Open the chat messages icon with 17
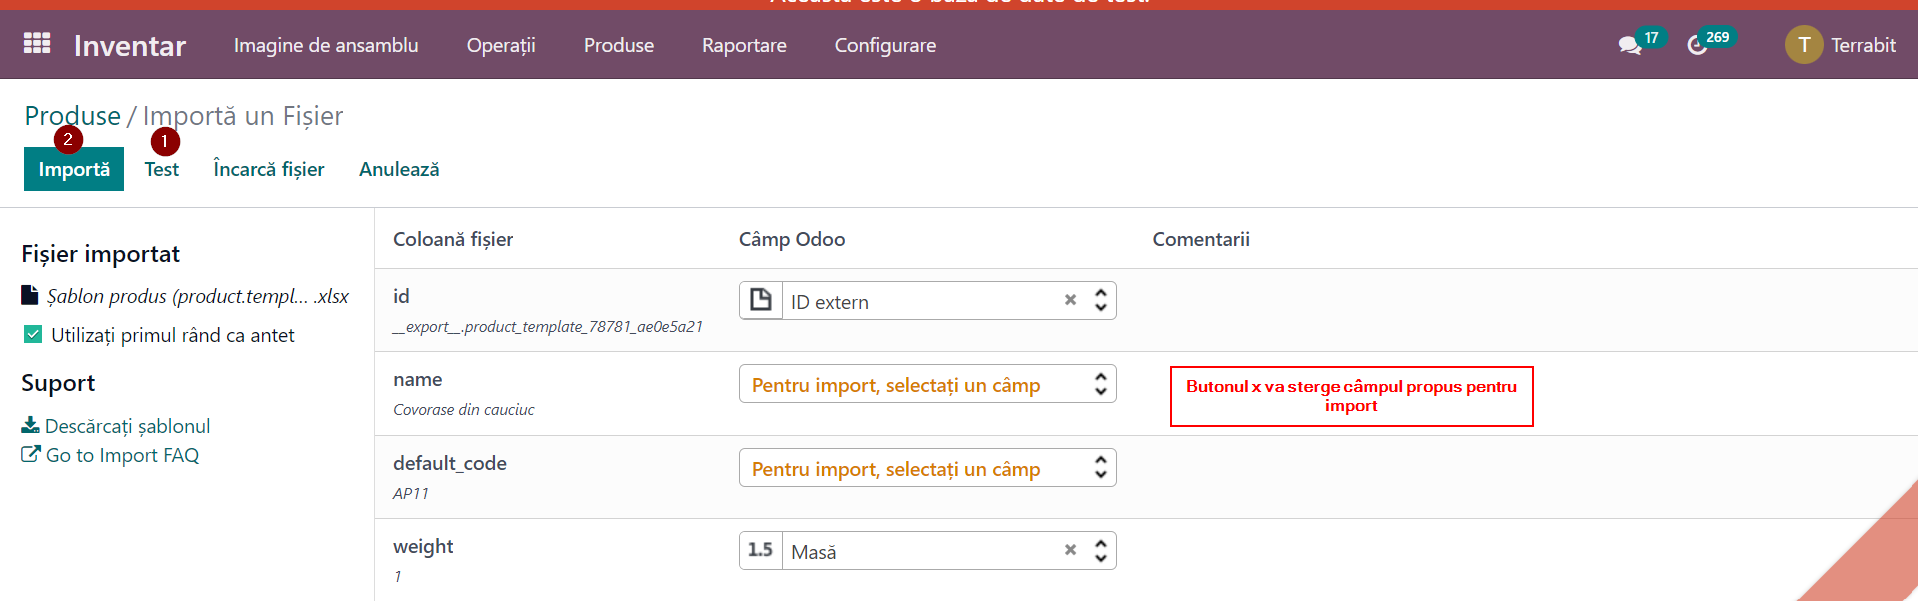The width and height of the screenshot is (1918, 601). tap(1630, 45)
